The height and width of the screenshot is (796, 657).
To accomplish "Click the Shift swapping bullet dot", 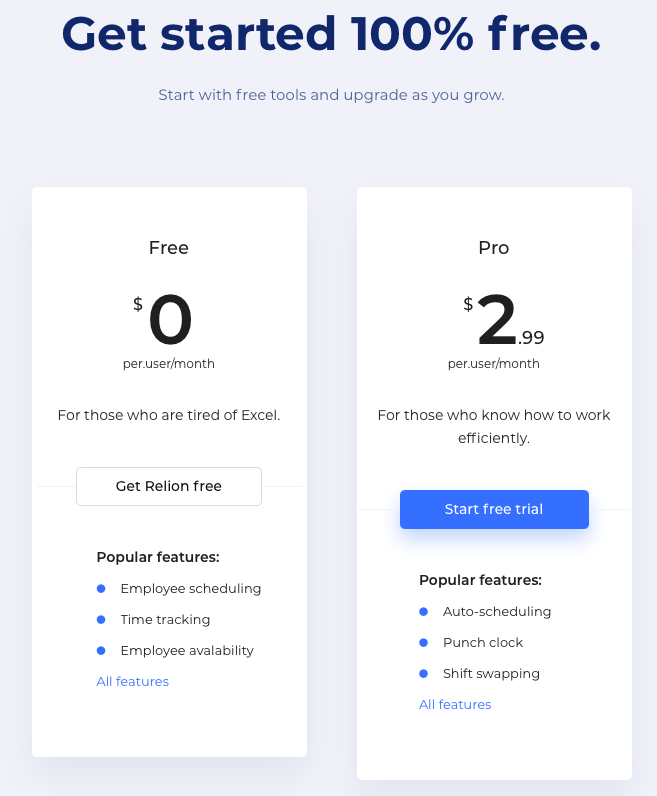I will point(423,673).
